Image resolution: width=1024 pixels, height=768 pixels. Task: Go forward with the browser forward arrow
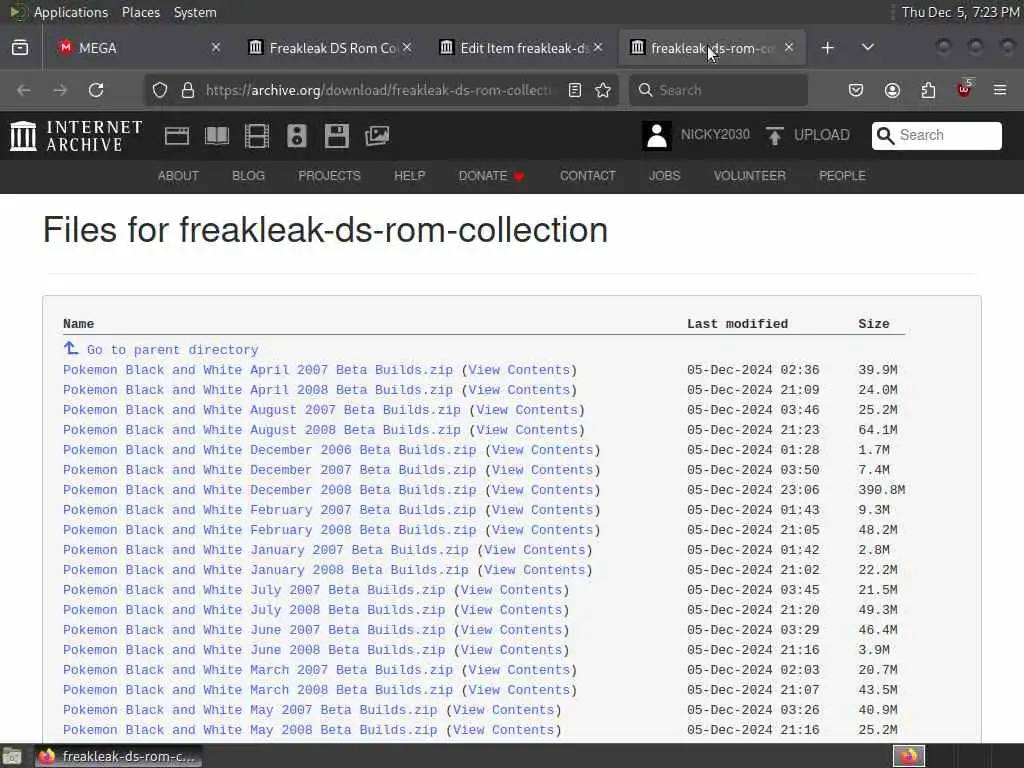[60, 89]
